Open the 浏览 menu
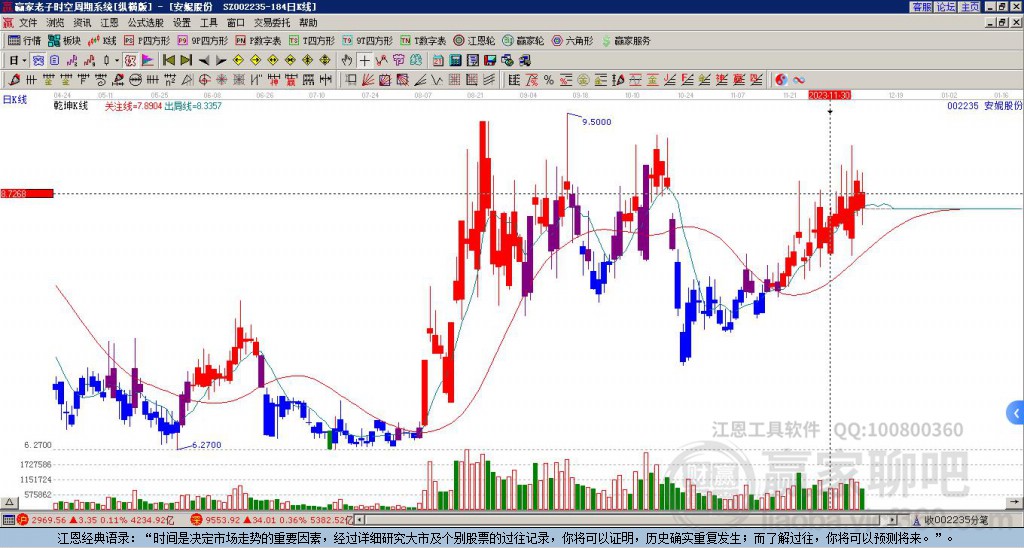1024x548 pixels. (56, 23)
